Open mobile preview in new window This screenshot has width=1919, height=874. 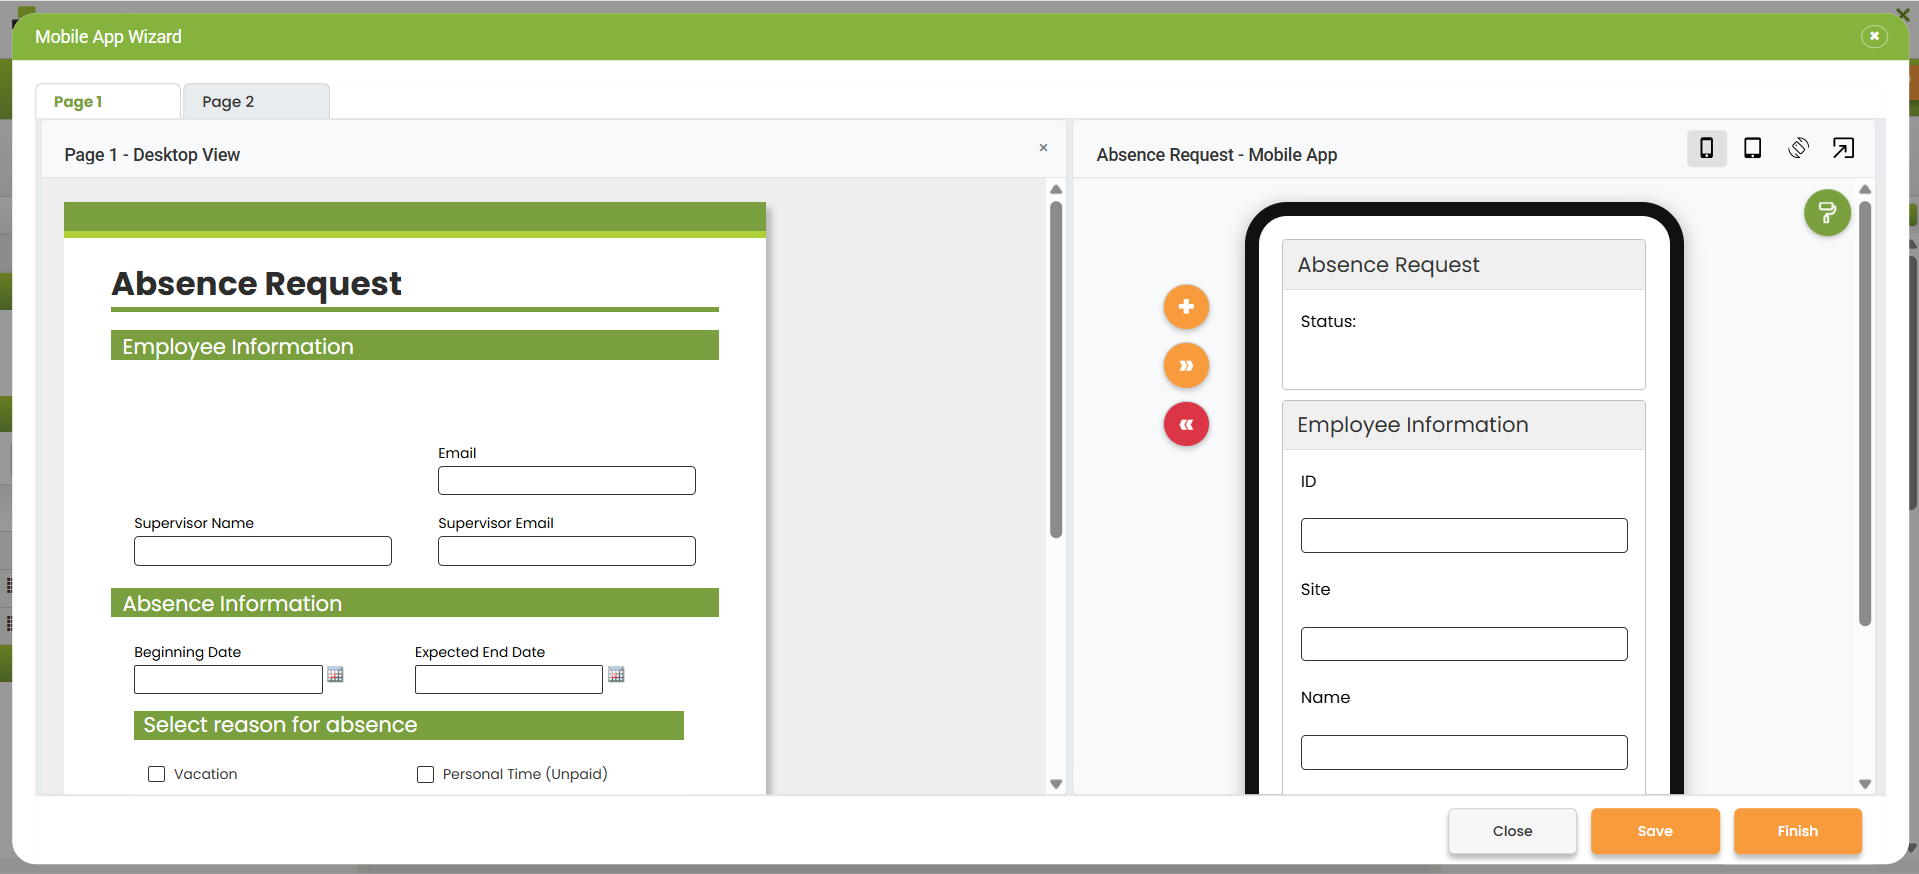tap(1843, 148)
